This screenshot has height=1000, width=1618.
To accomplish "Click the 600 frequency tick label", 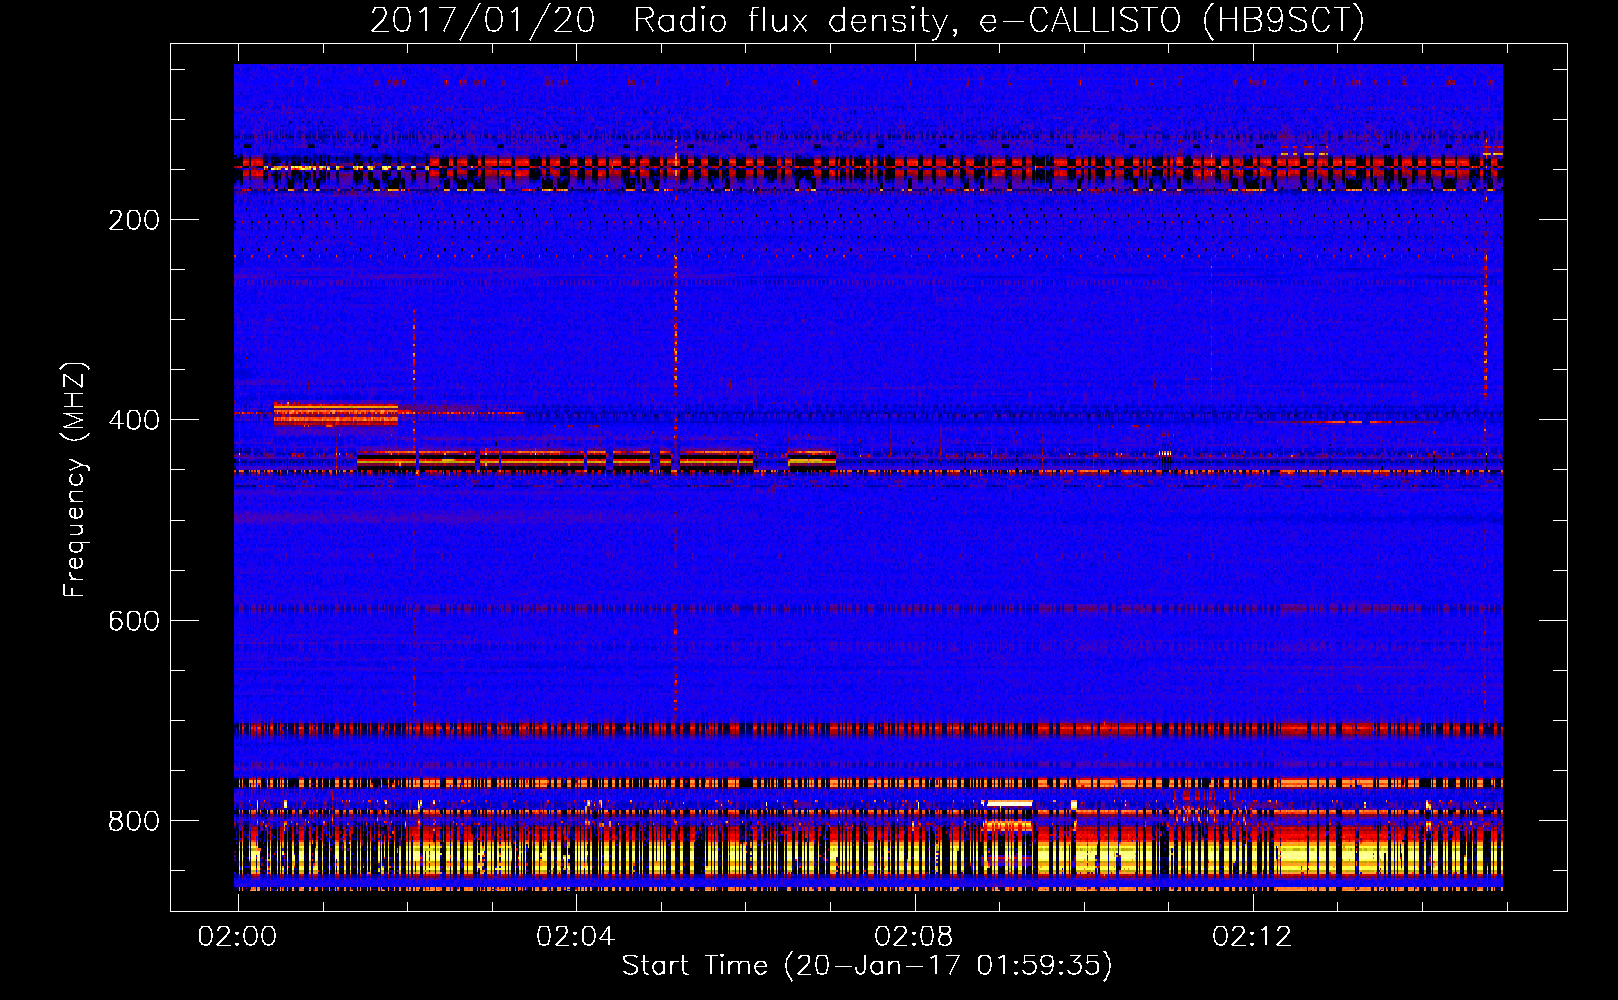I will 134,621.
